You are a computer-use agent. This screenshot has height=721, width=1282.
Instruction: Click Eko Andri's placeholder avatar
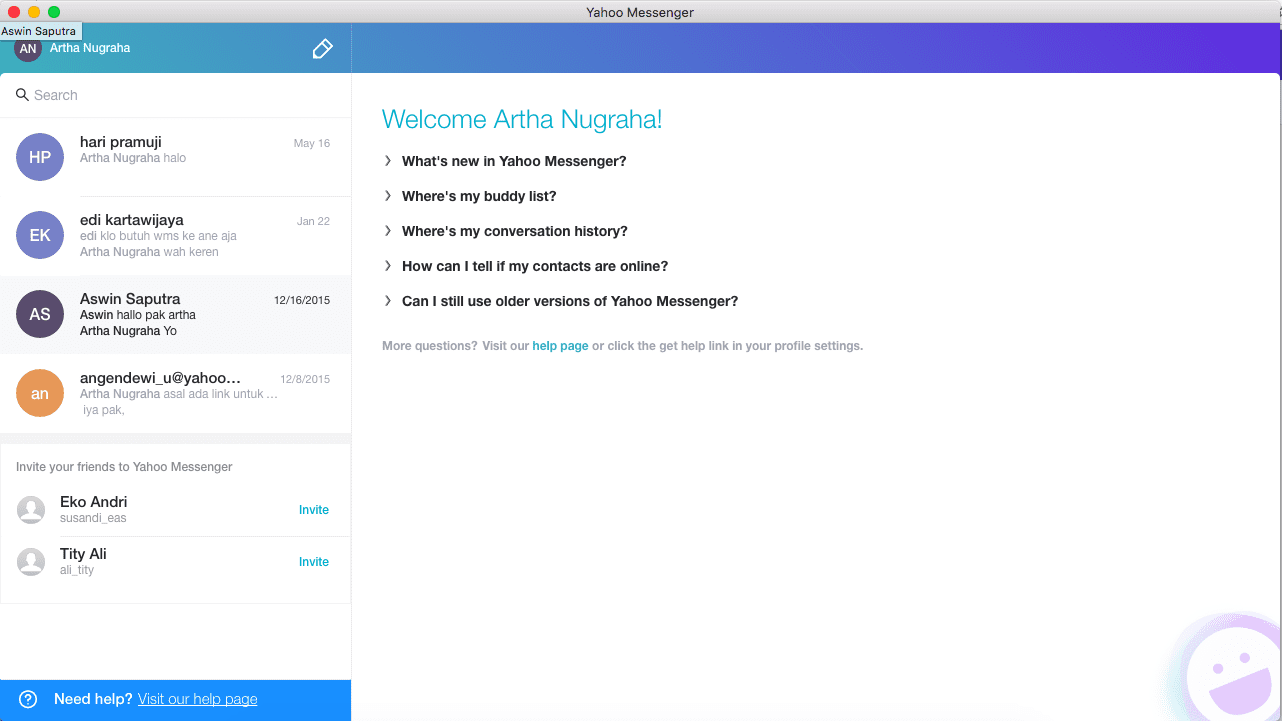[x=32, y=510]
